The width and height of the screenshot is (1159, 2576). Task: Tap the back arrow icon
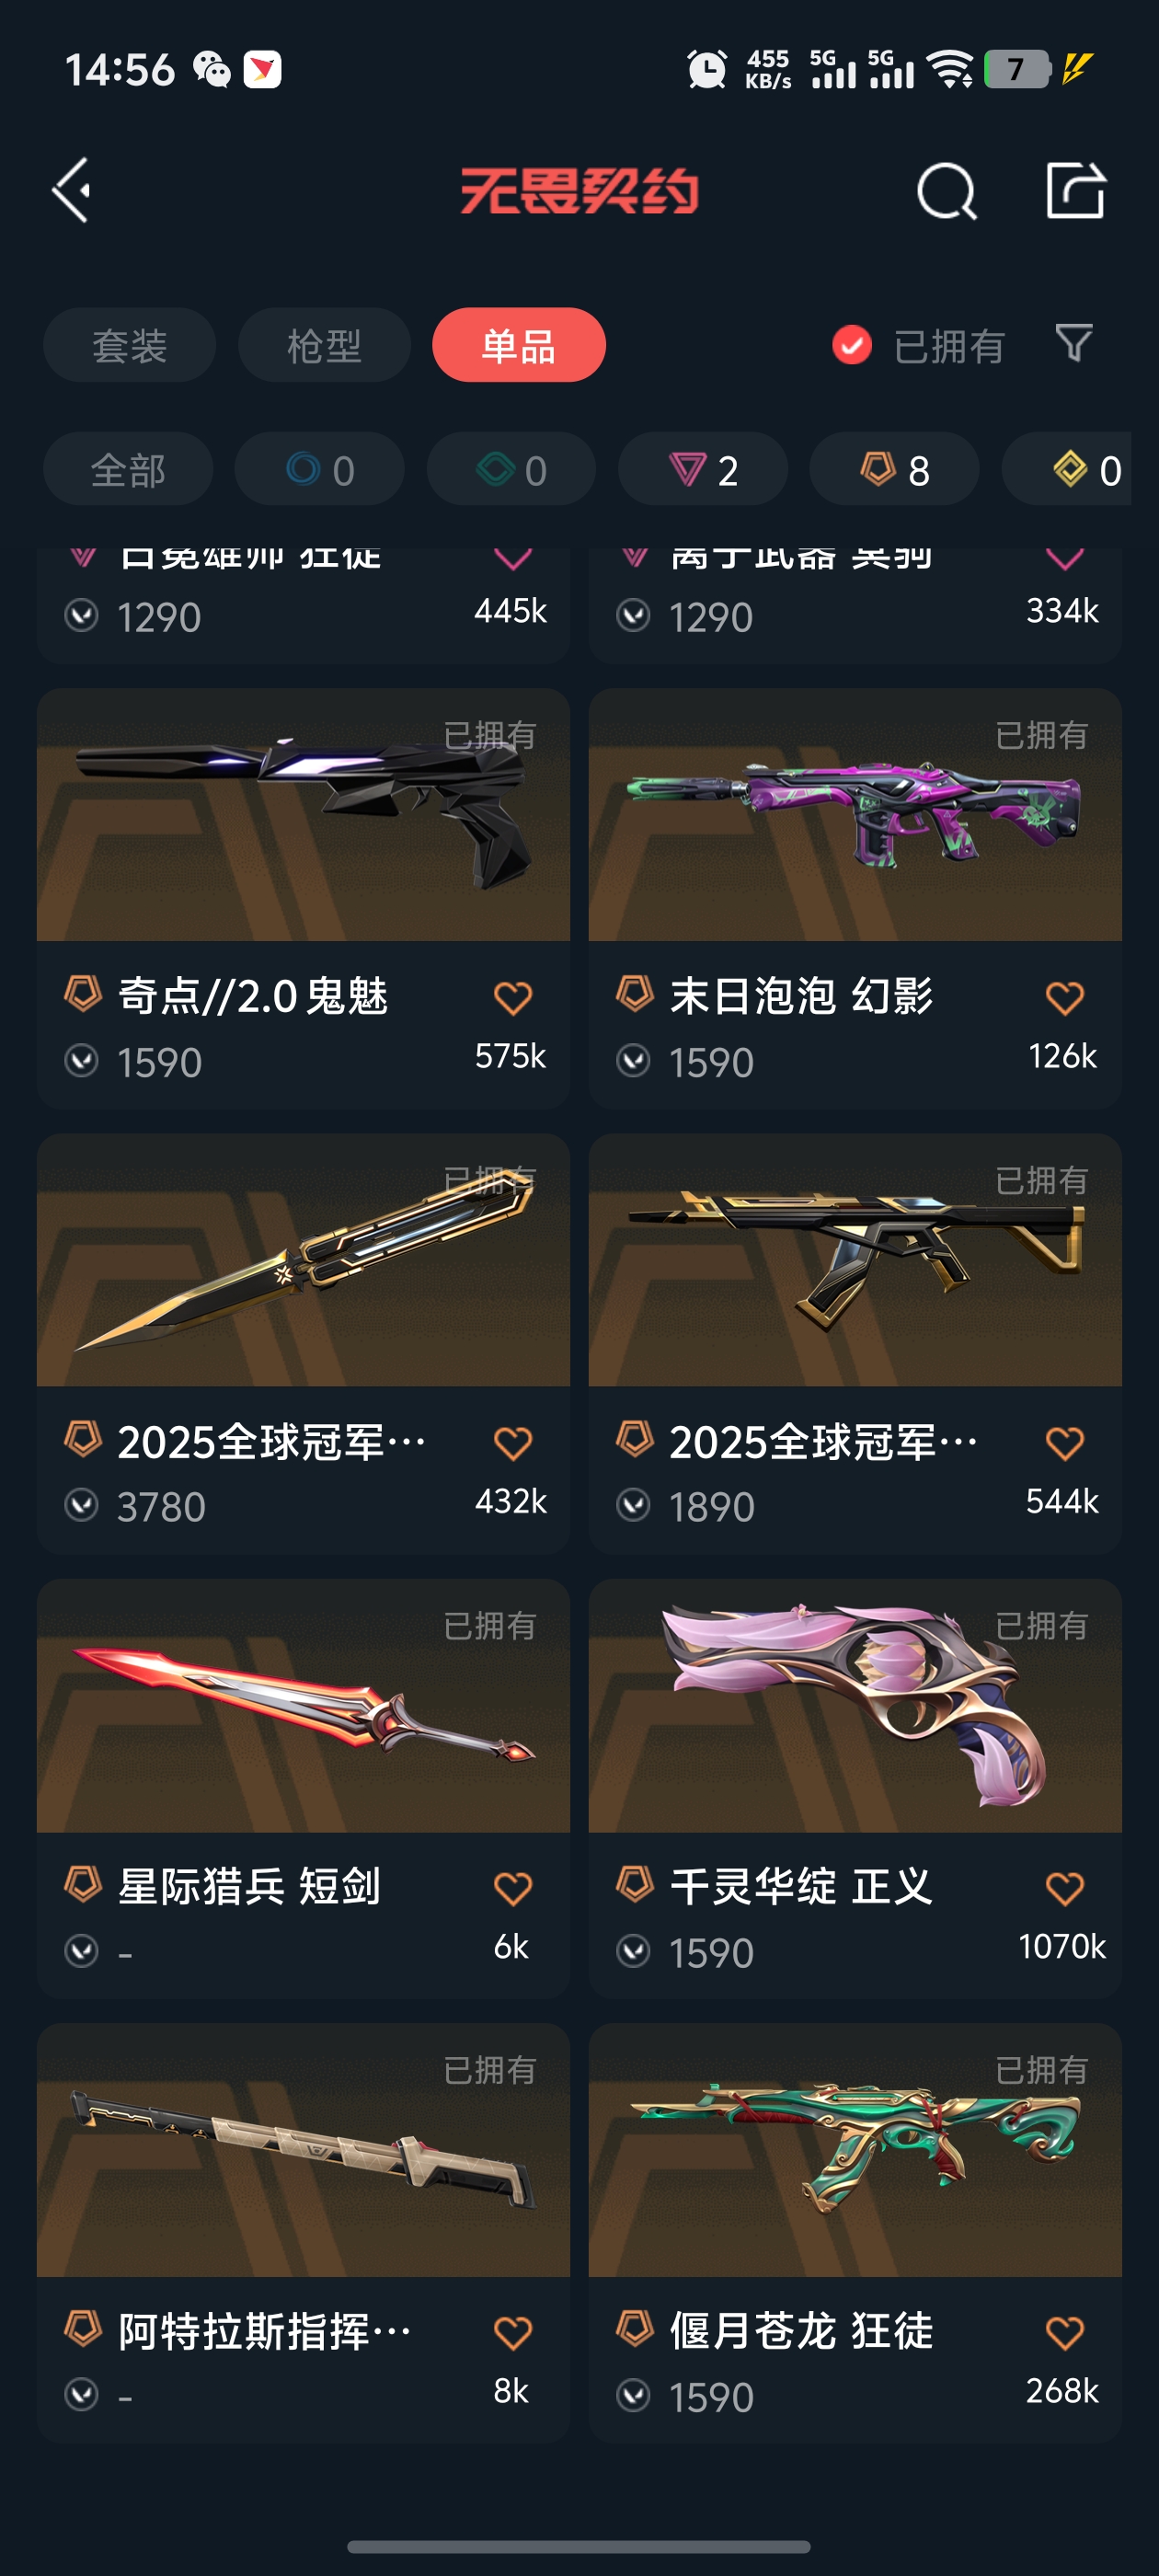(71, 190)
